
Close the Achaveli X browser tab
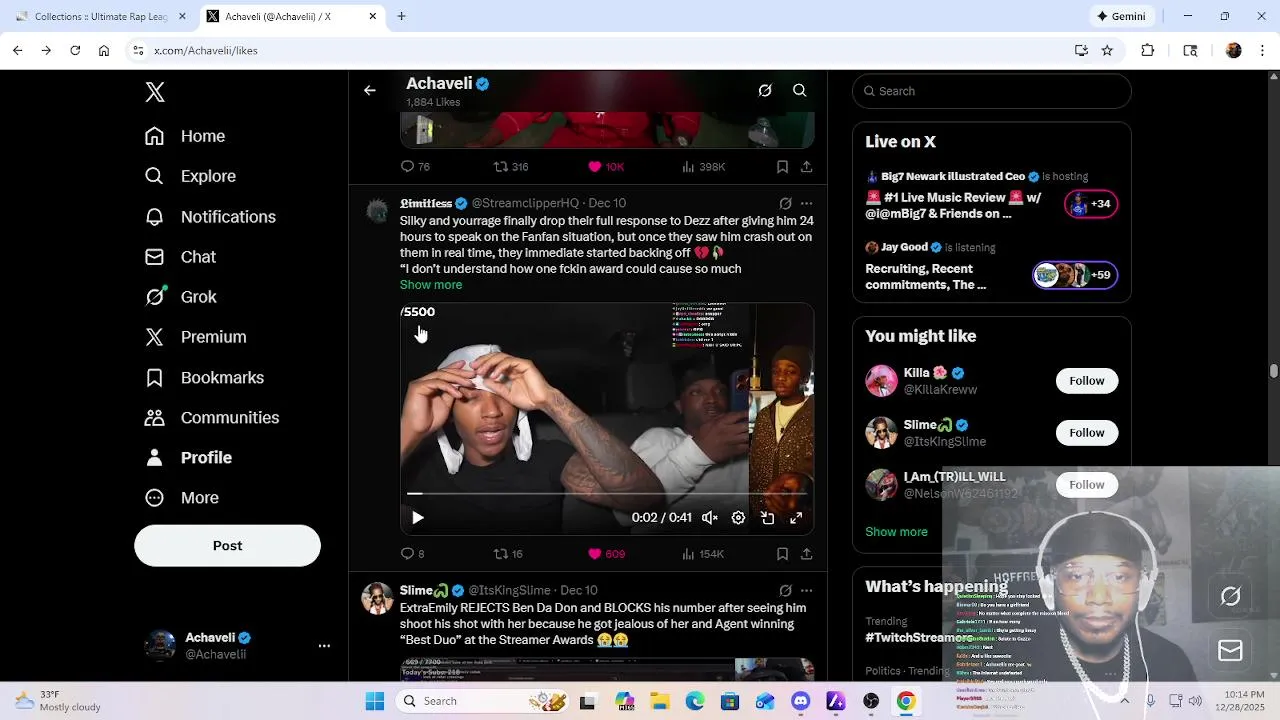click(x=373, y=16)
